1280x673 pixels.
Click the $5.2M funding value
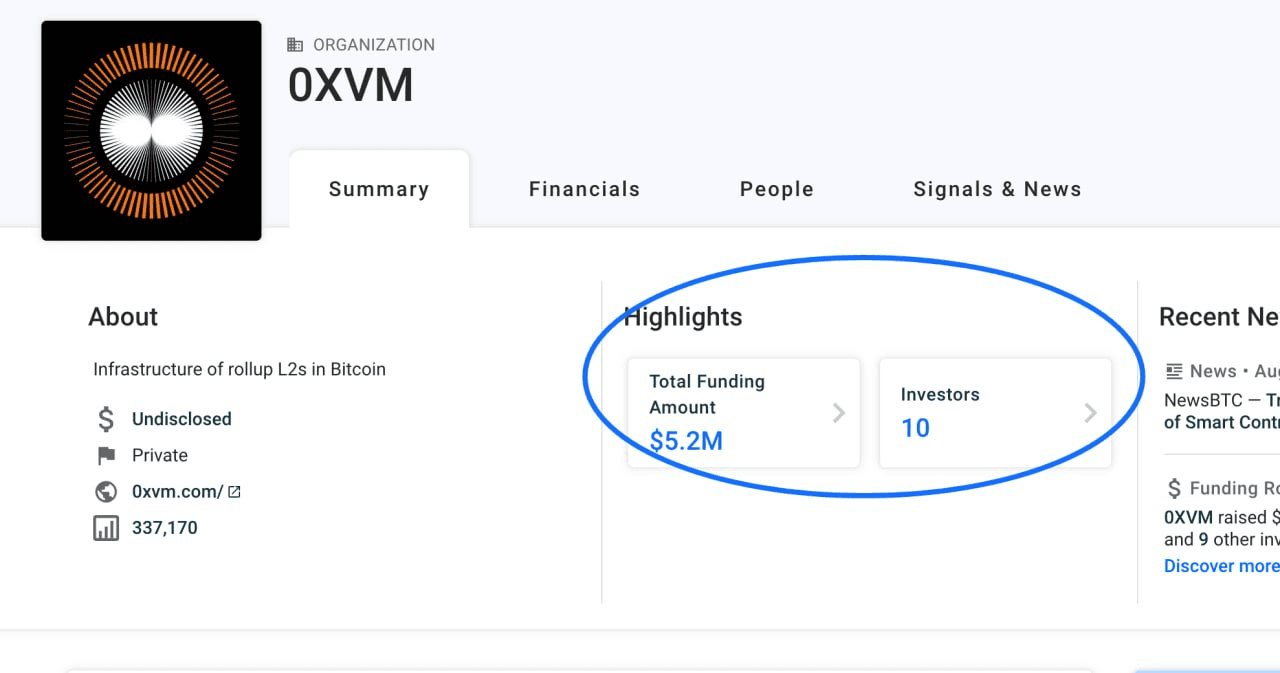(x=686, y=441)
